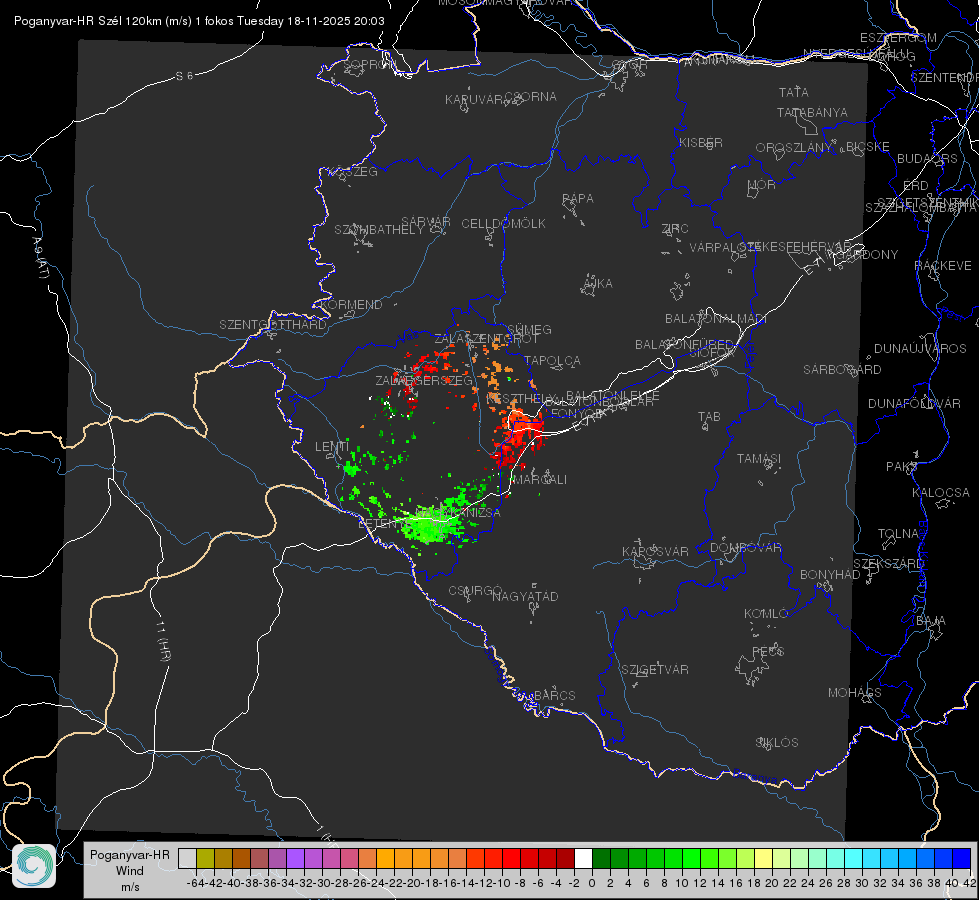Select the DUNAÚJVÁROS label
979x900 pixels.
tap(920, 349)
